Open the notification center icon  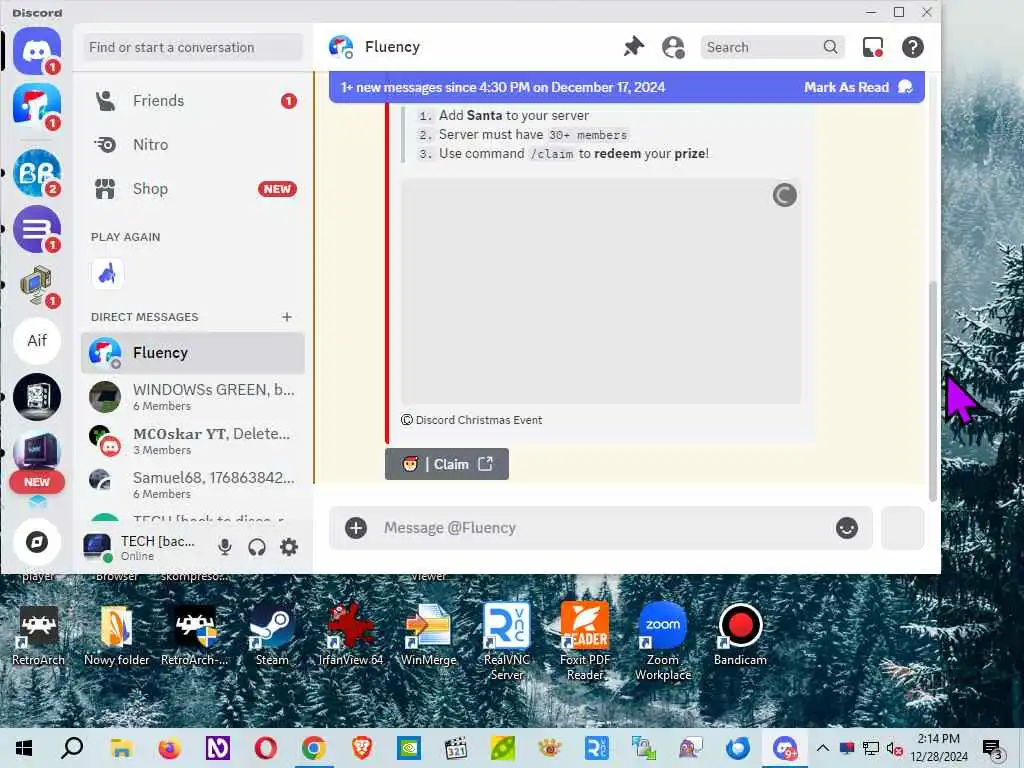[x=993, y=749]
